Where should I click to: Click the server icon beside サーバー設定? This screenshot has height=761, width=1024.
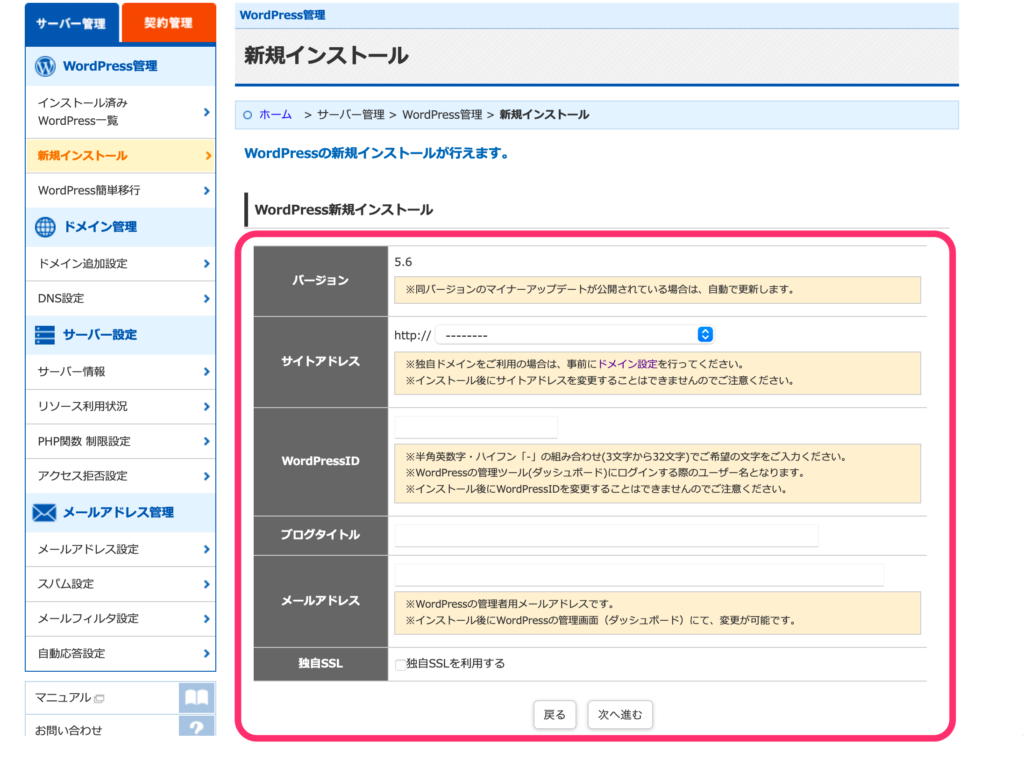tap(45, 335)
